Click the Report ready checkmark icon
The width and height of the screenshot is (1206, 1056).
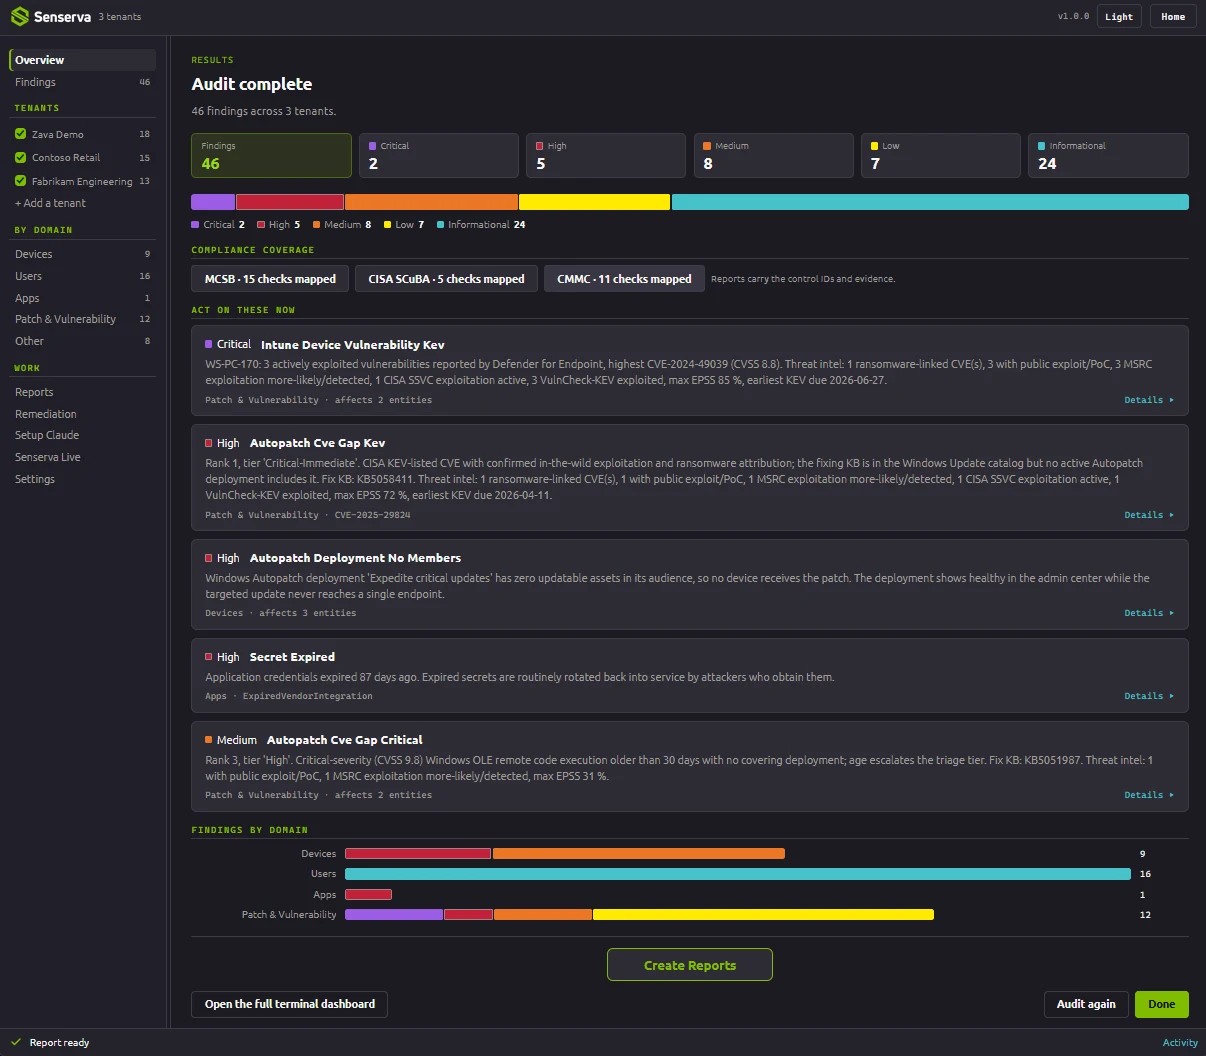16,1042
